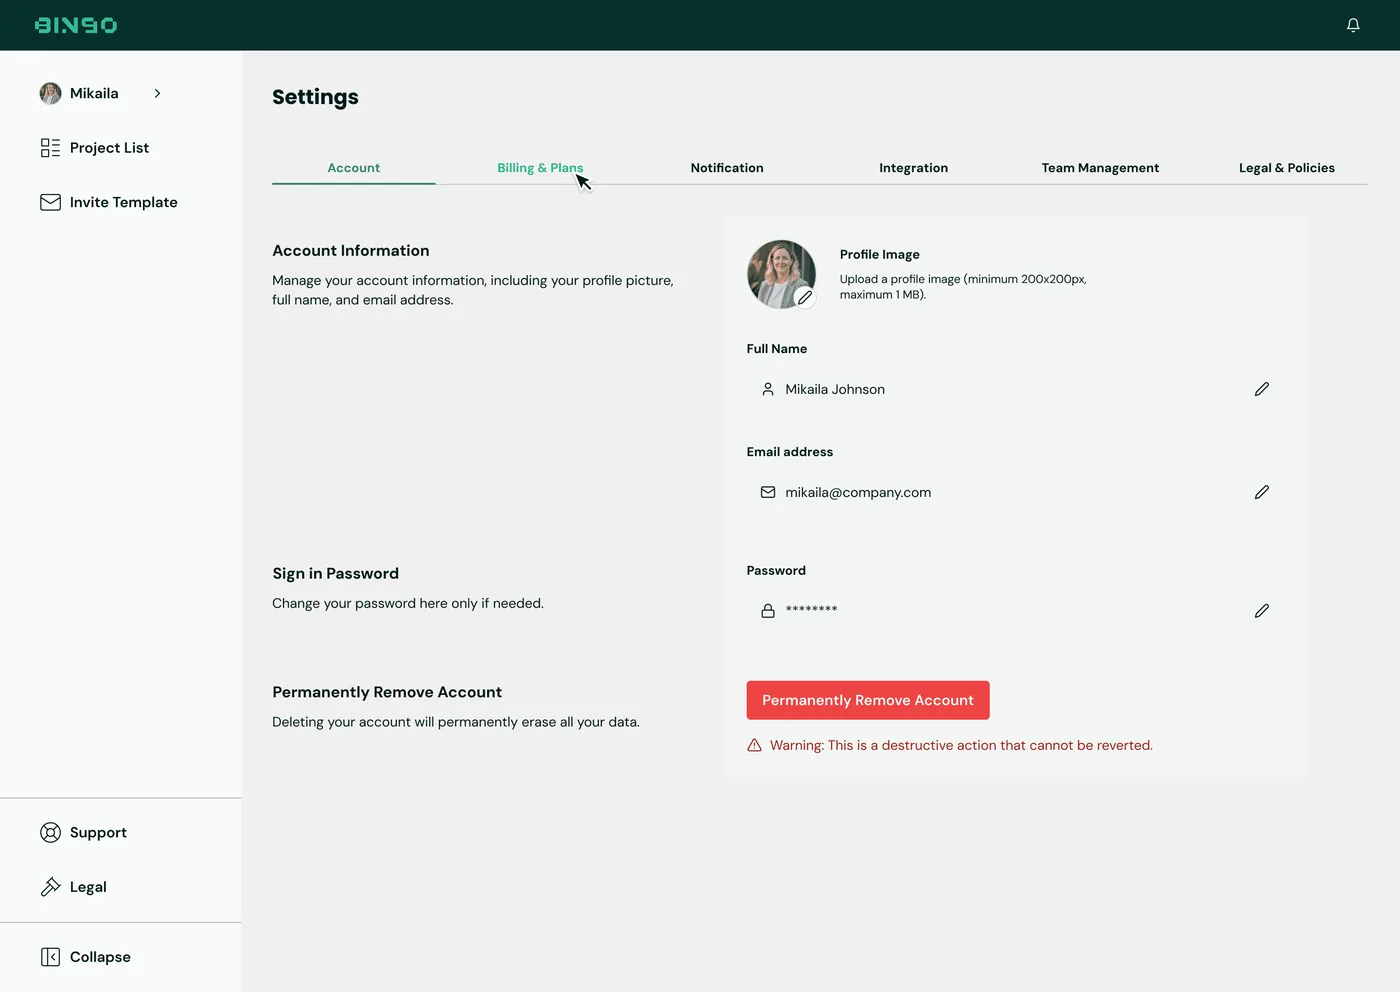This screenshot has width=1400, height=992.
Task: Open Support from sidebar
Action: click(x=98, y=832)
